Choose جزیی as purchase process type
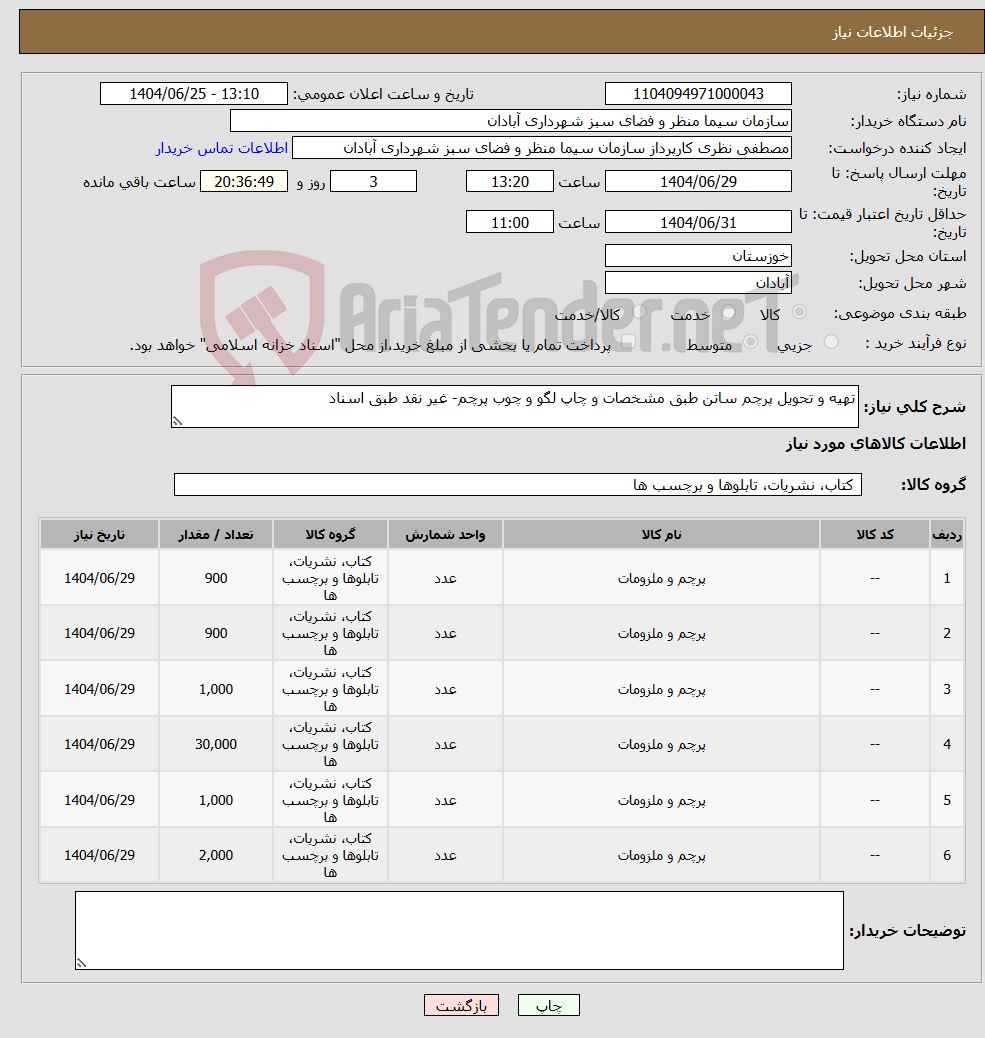The width and height of the screenshot is (985, 1038). coord(832,340)
